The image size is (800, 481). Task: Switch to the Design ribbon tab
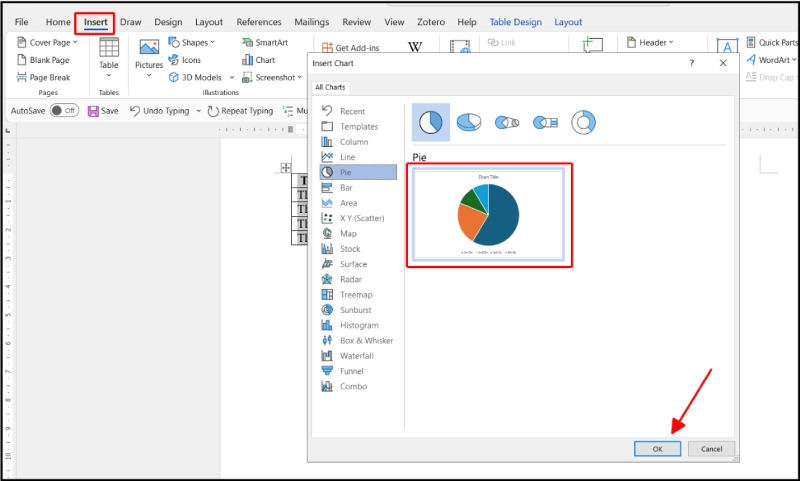[167, 22]
